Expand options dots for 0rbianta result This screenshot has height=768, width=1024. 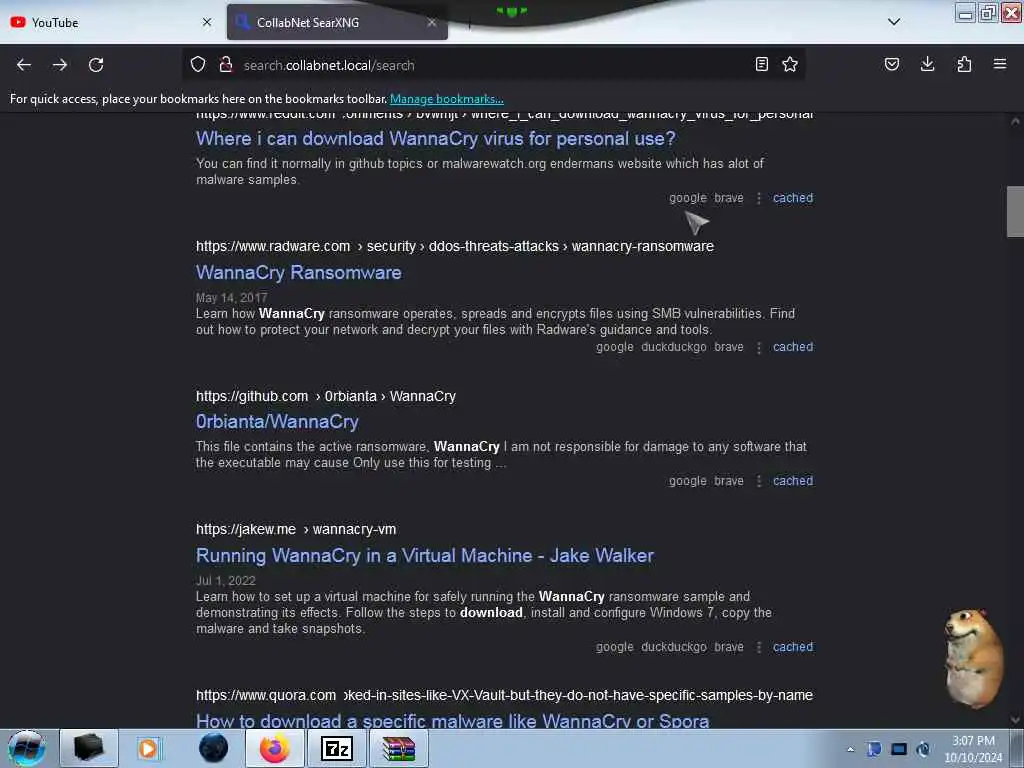click(758, 481)
